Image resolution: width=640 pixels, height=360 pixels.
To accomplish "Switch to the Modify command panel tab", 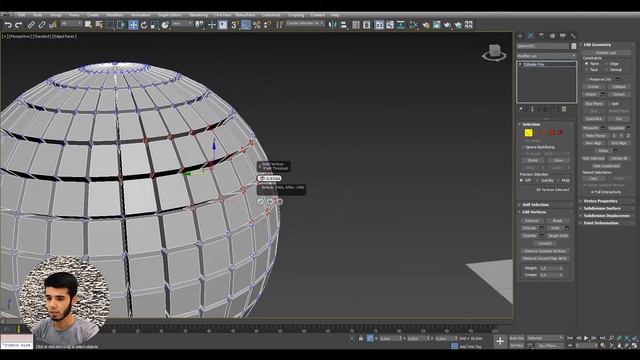I will coord(531,36).
